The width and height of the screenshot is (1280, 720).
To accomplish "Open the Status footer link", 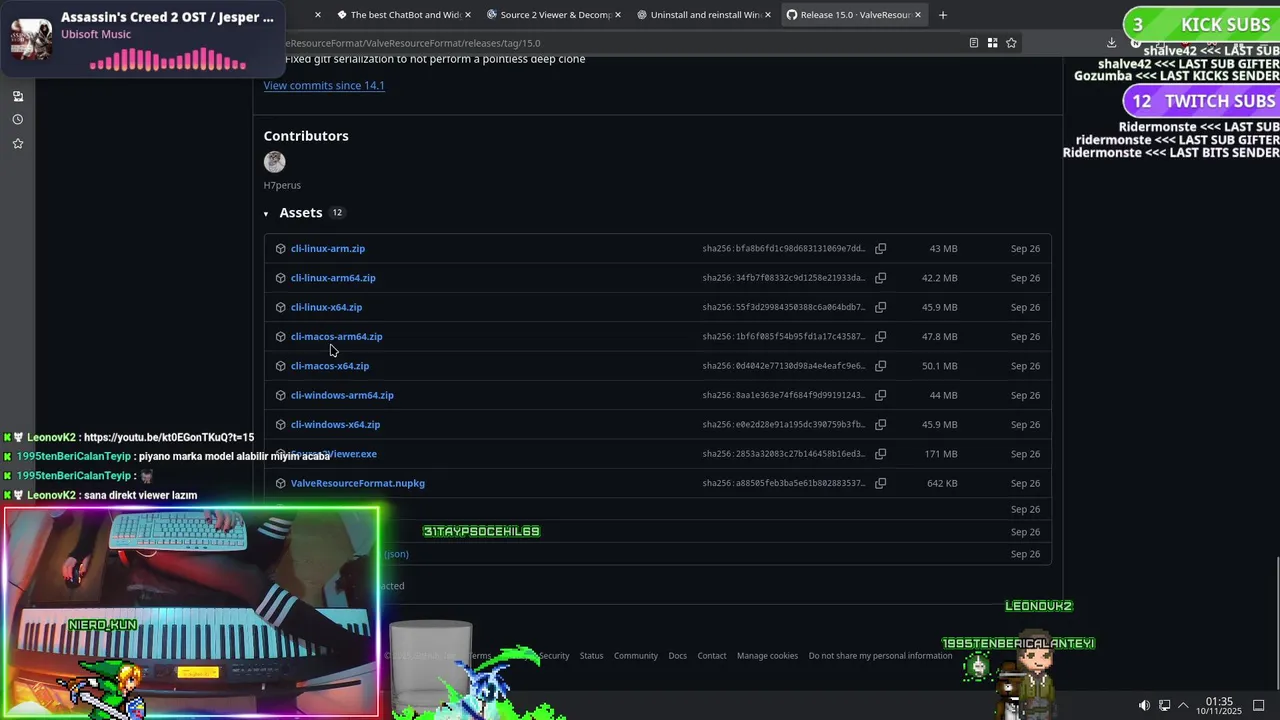I will [x=591, y=656].
